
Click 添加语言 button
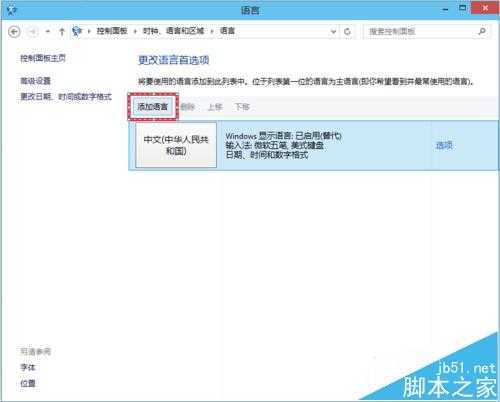click(x=153, y=107)
